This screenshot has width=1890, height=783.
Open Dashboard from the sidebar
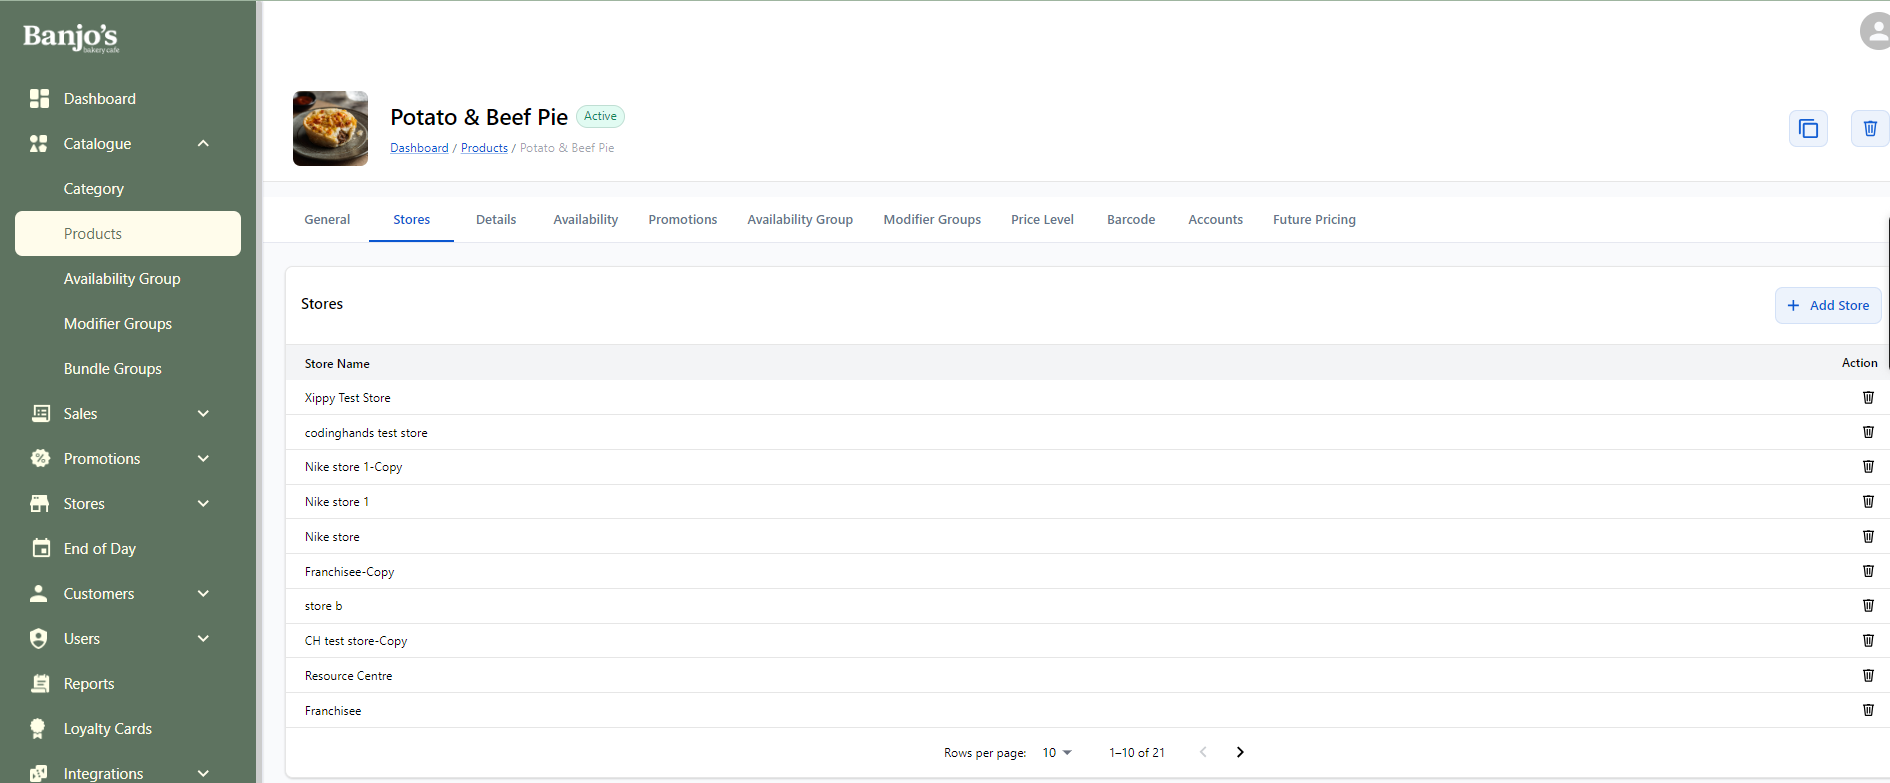point(99,99)
